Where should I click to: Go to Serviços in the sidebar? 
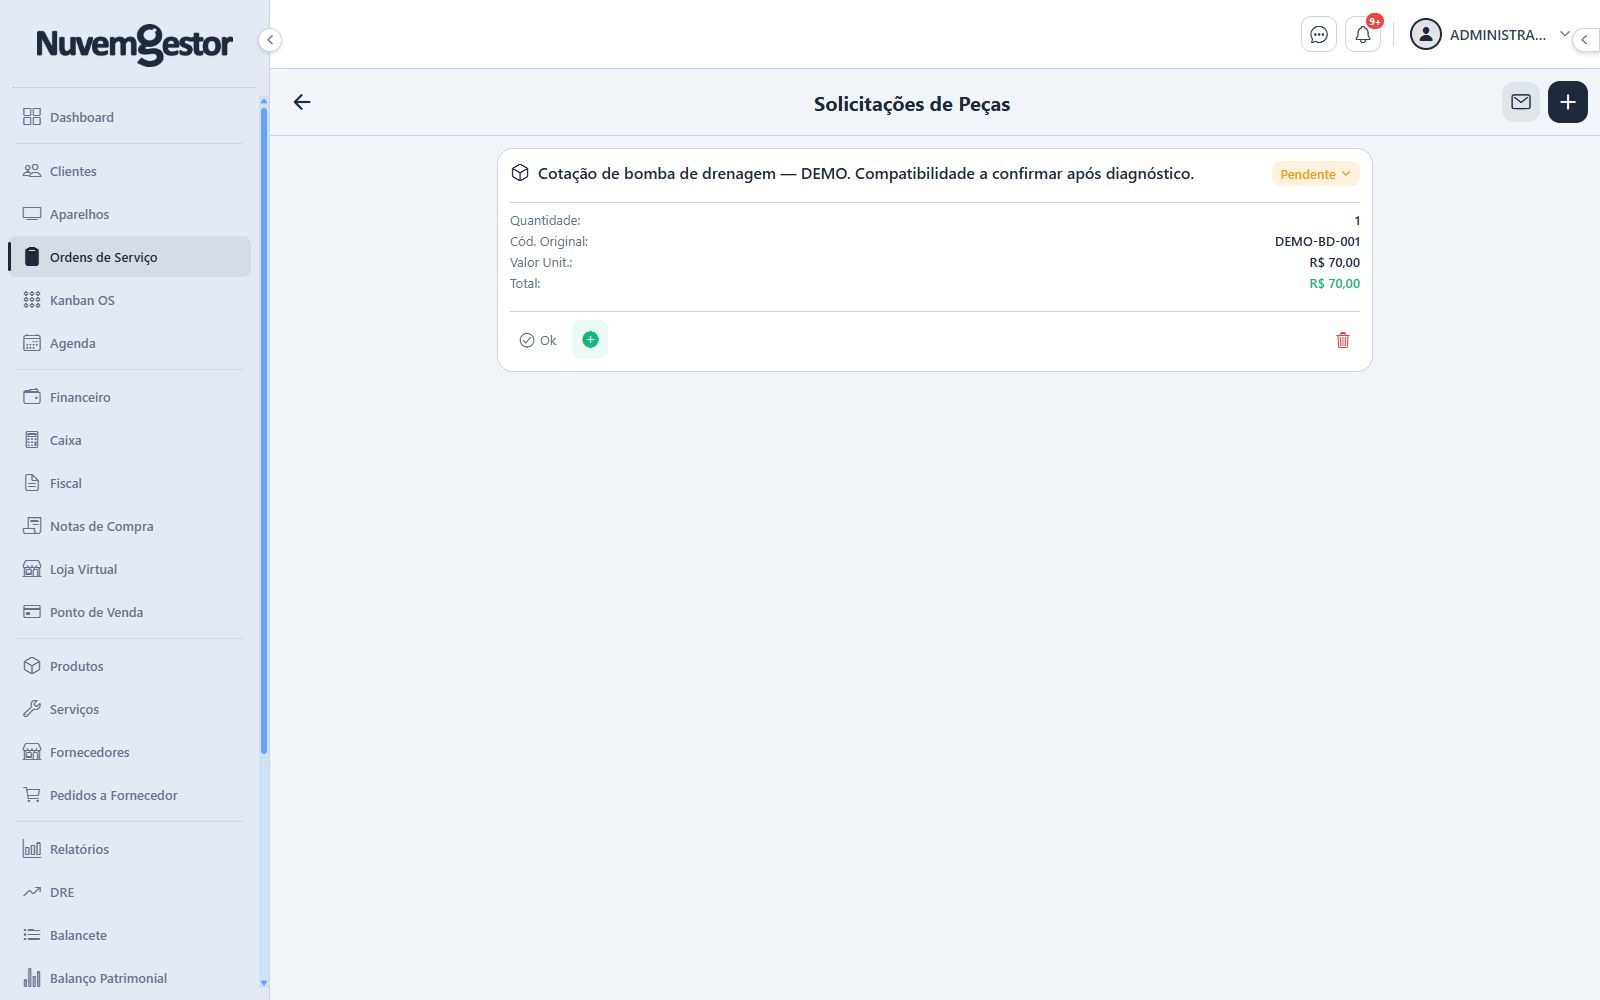(x=129, y=709)
